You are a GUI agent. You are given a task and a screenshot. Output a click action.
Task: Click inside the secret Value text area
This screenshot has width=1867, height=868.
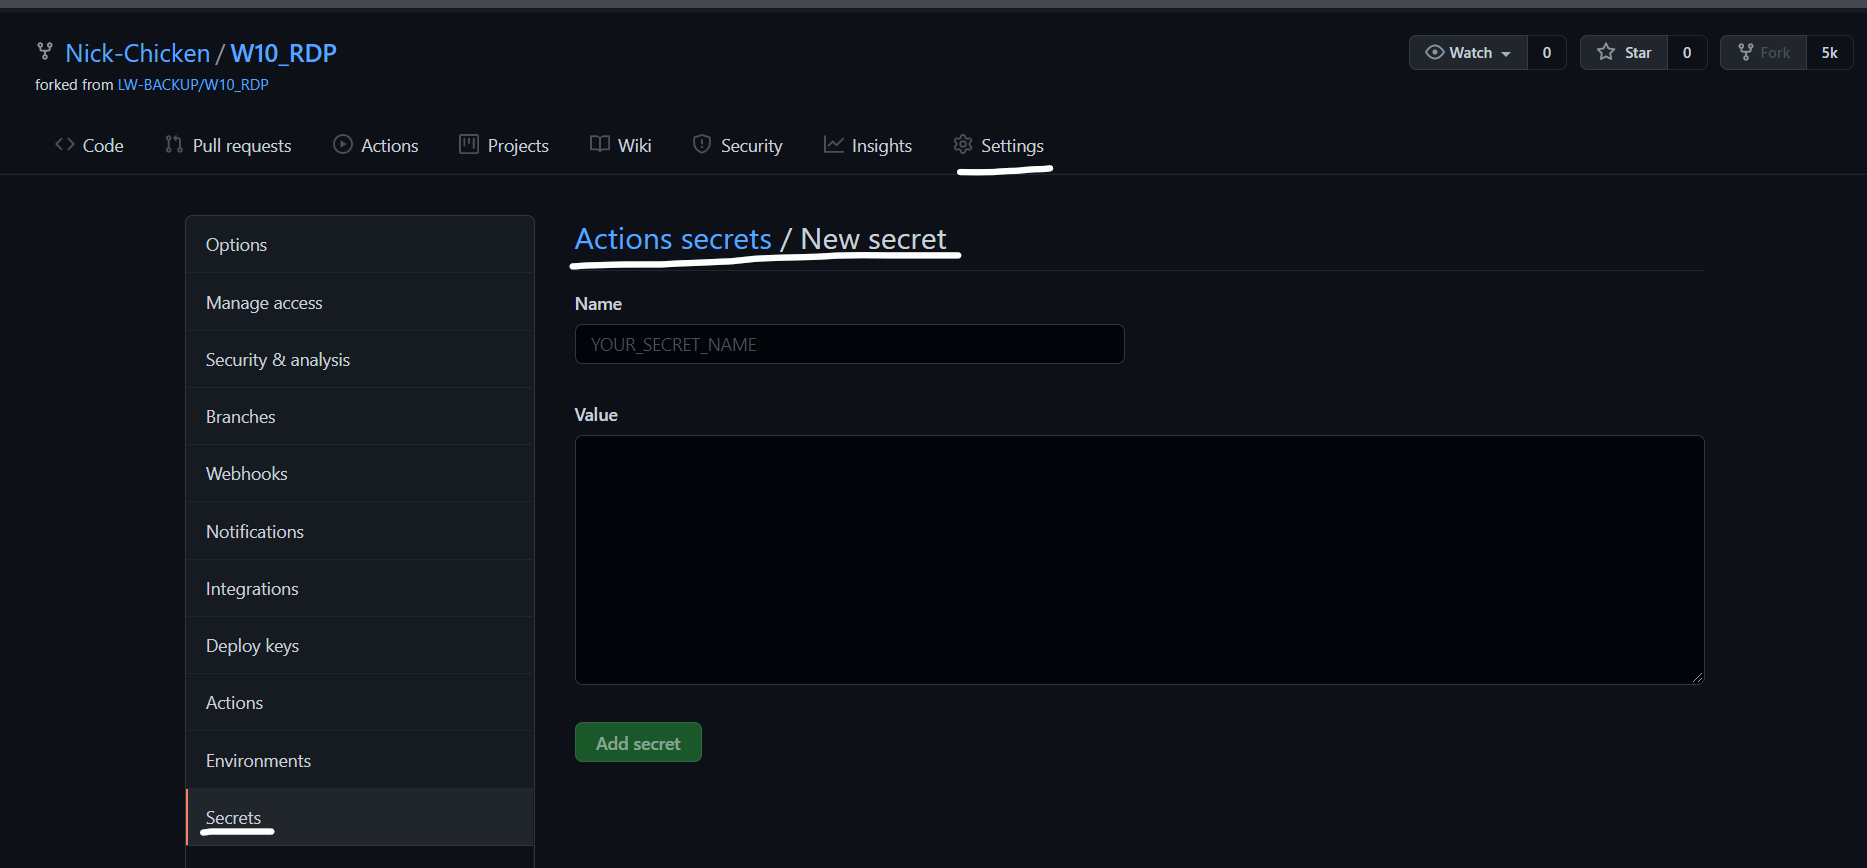(1140, 560)
